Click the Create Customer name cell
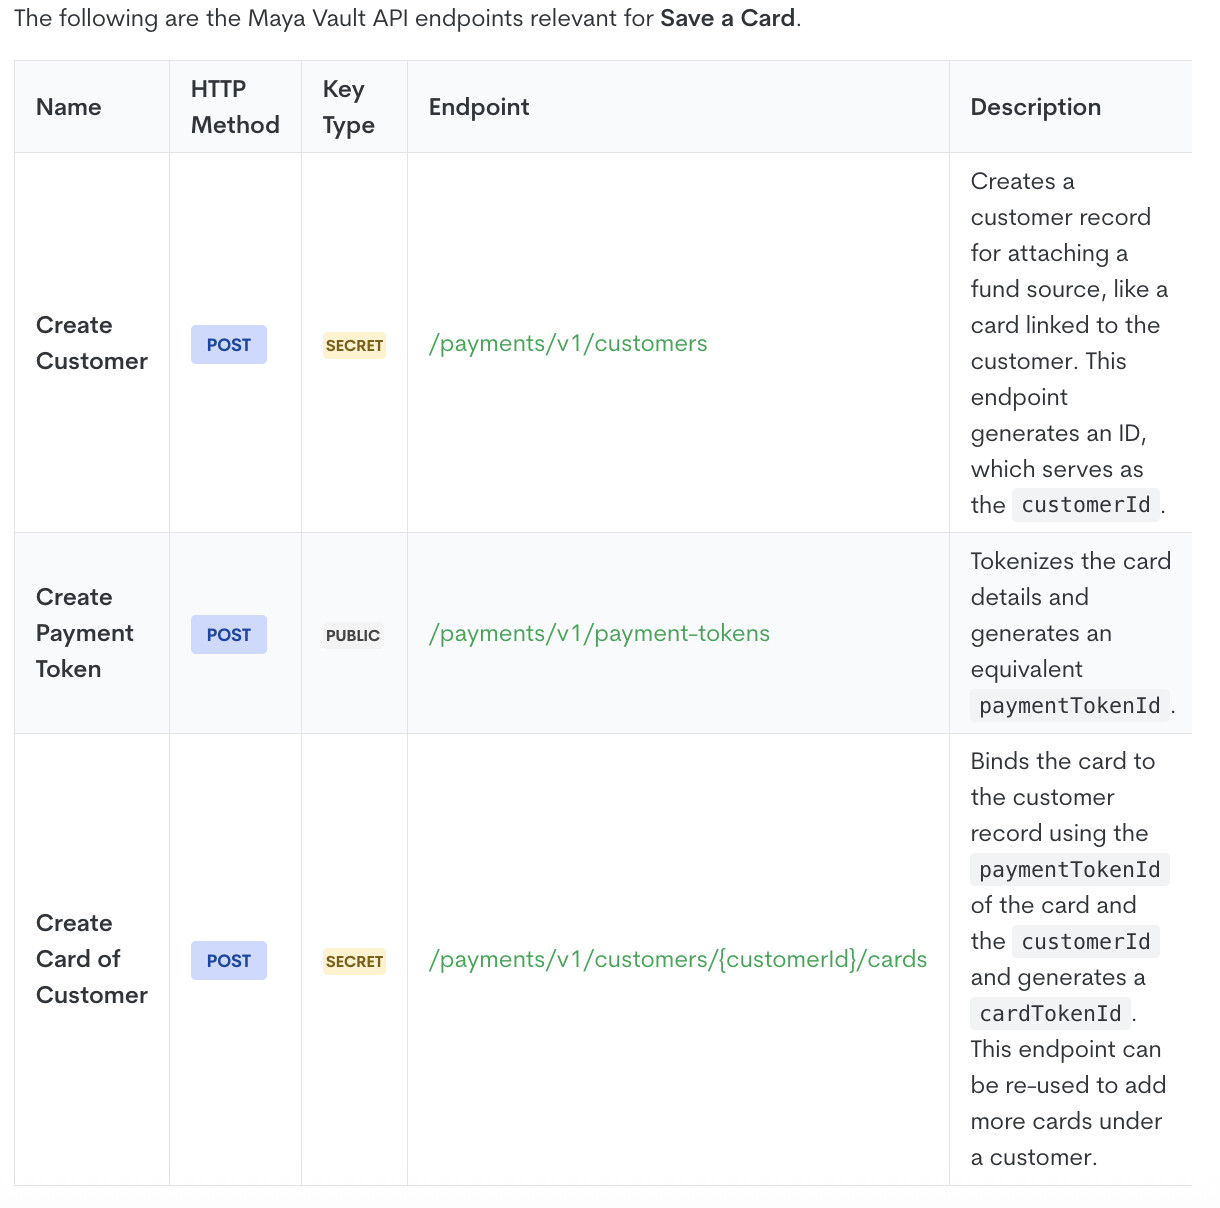The width and height of the screenshot is (1220, 1208). coord(92,343)
